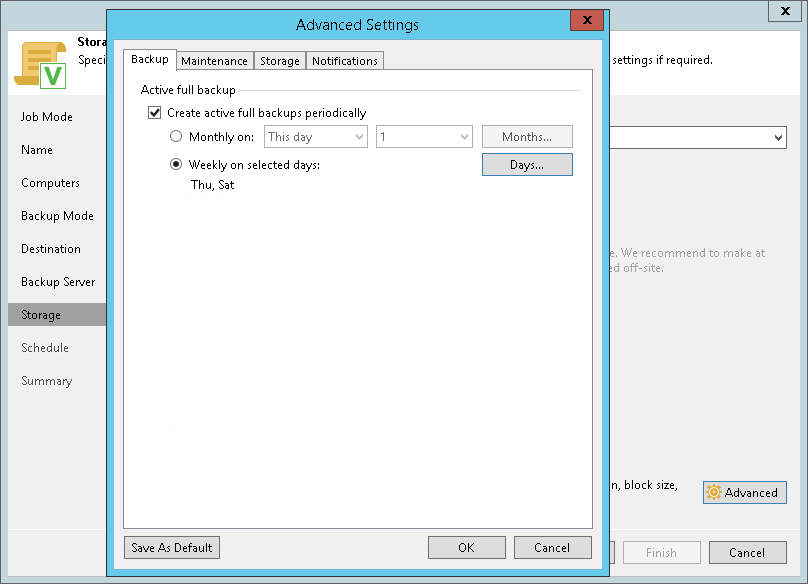The height and width of the screenshot is (584, 808).
Task: Select Weekly on selected days option
Action: (176, 165)
